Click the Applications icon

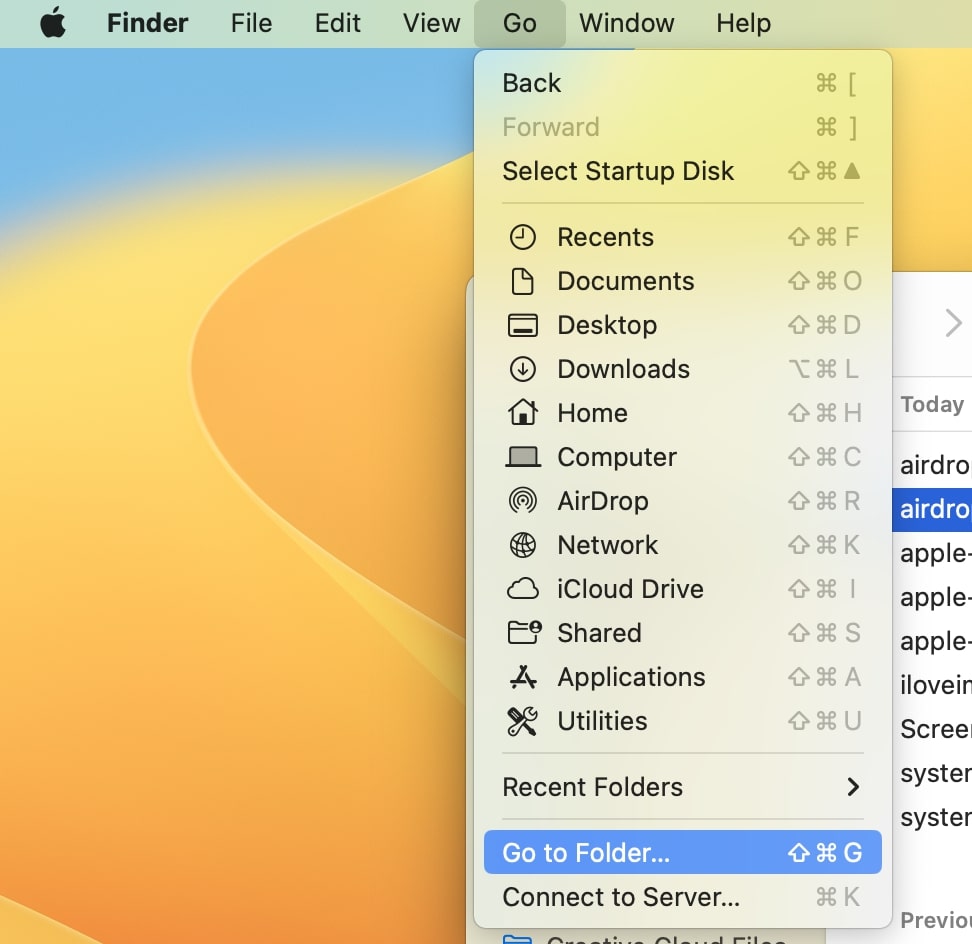click(x=523, y=677)
